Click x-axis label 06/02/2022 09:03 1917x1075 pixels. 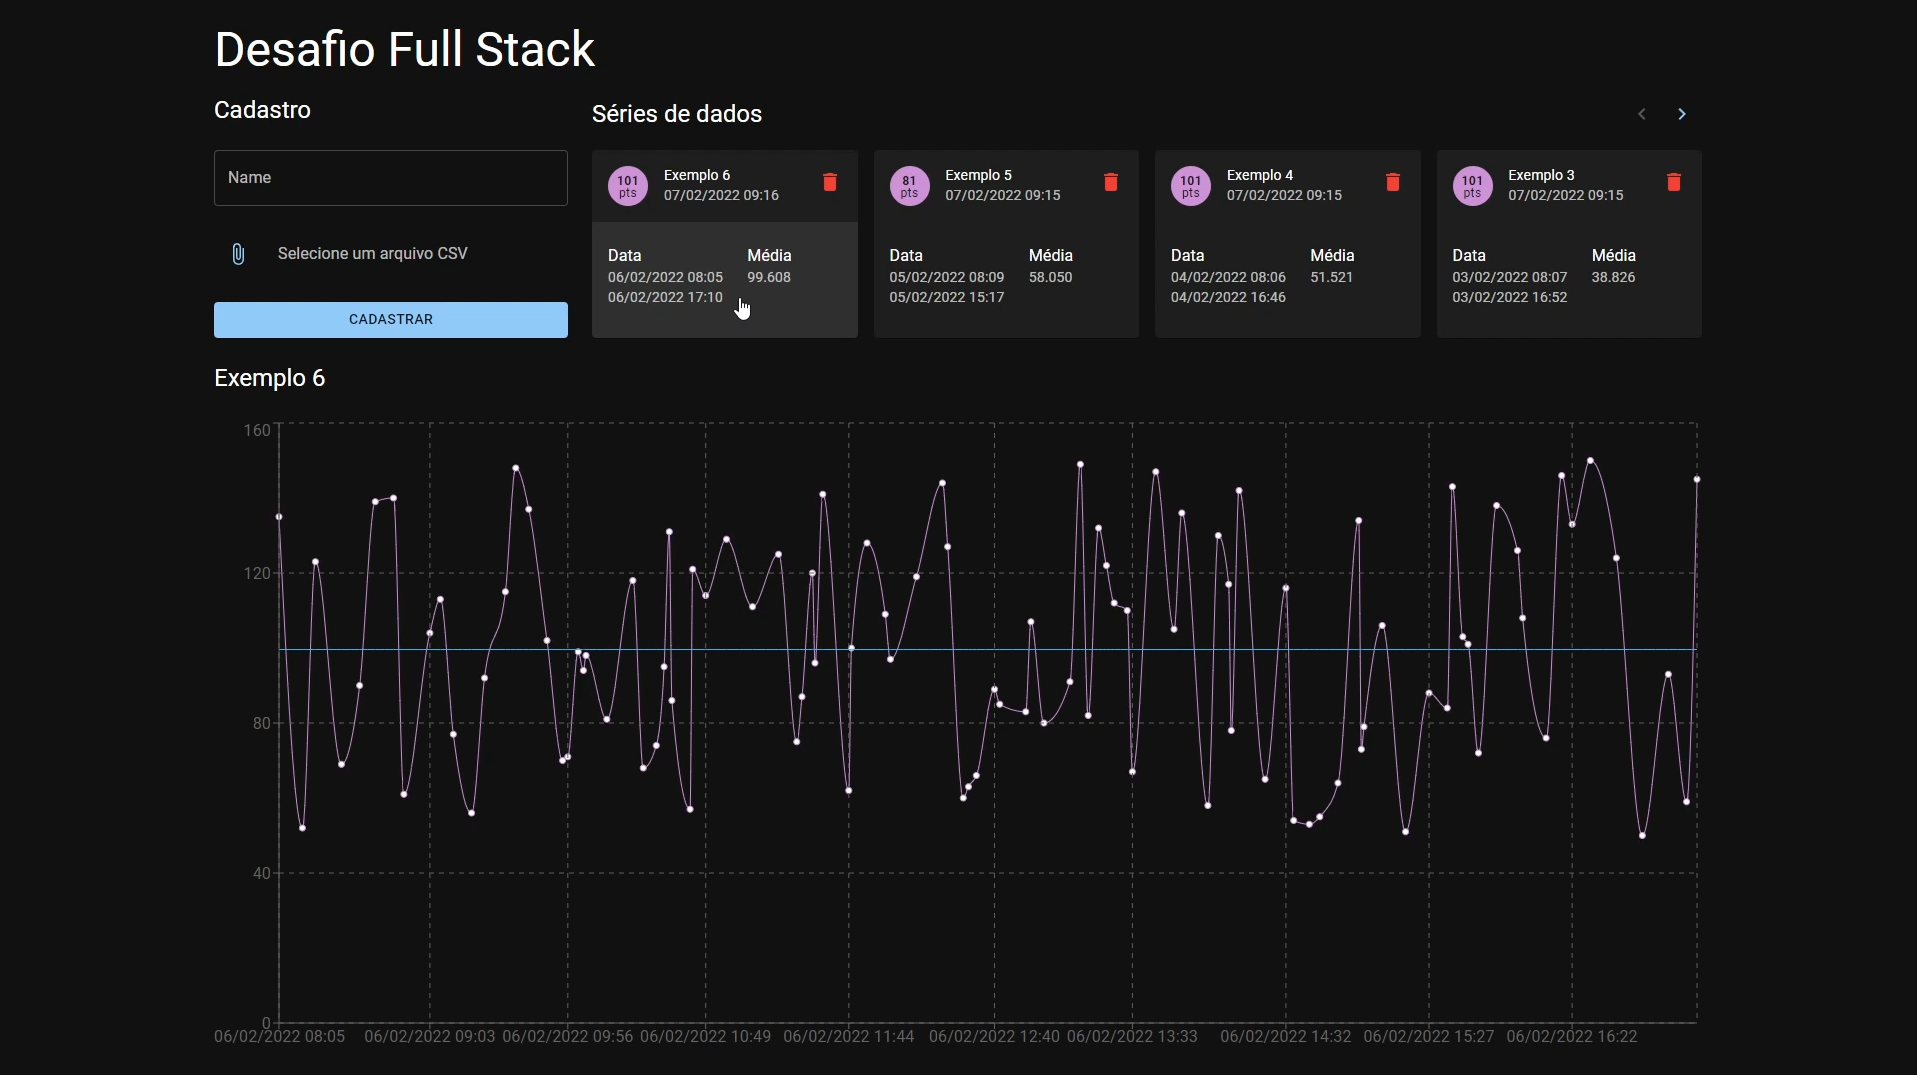430,1037
